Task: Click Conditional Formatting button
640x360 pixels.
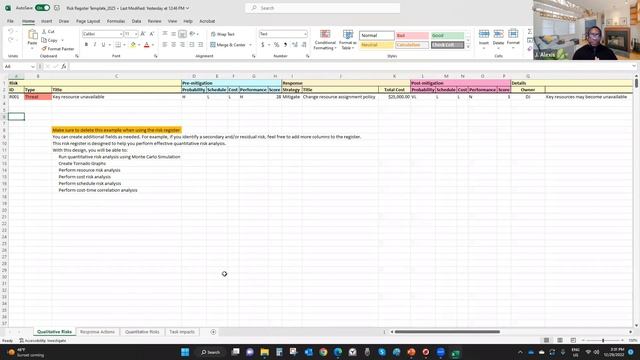Action: coord(325,40)
